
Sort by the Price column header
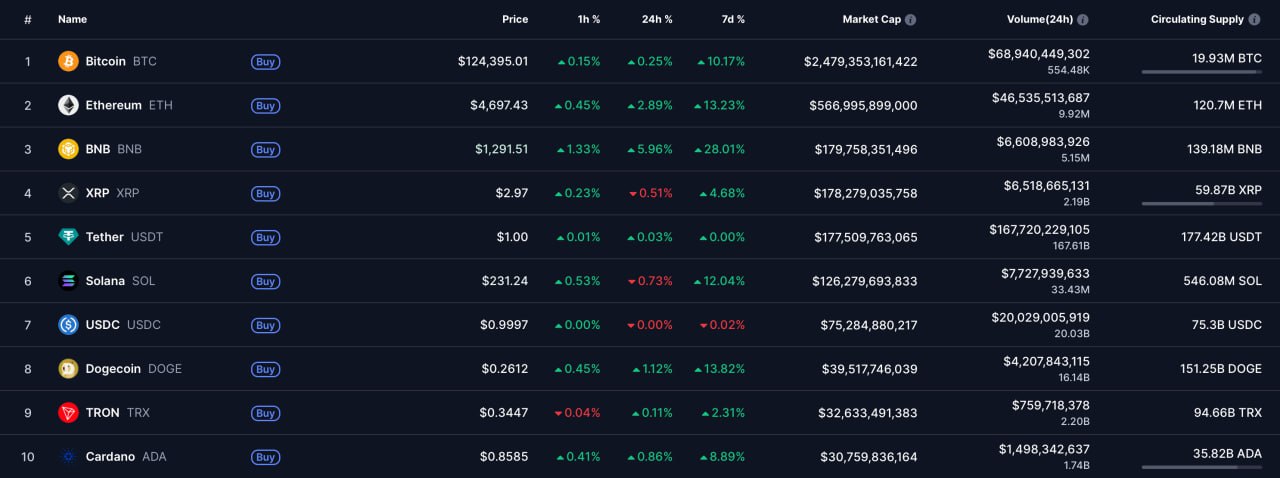515,19
